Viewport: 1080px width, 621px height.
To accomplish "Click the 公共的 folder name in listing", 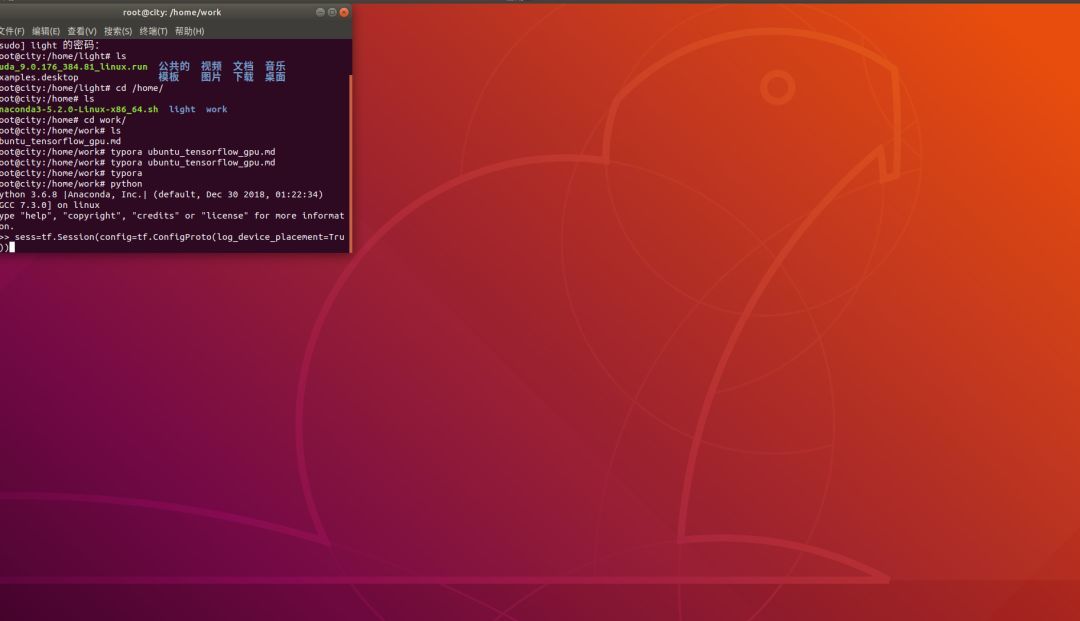I will [x=174, y=66].
